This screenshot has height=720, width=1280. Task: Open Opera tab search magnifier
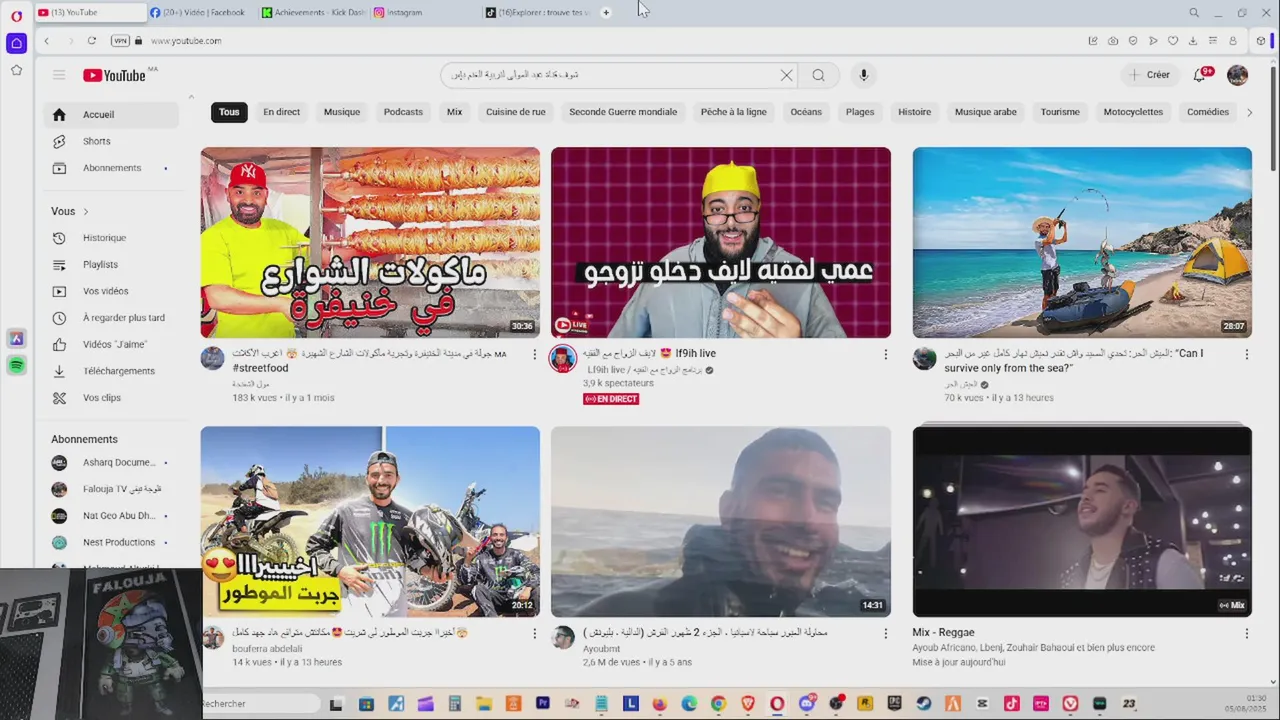click(1194, 13)
